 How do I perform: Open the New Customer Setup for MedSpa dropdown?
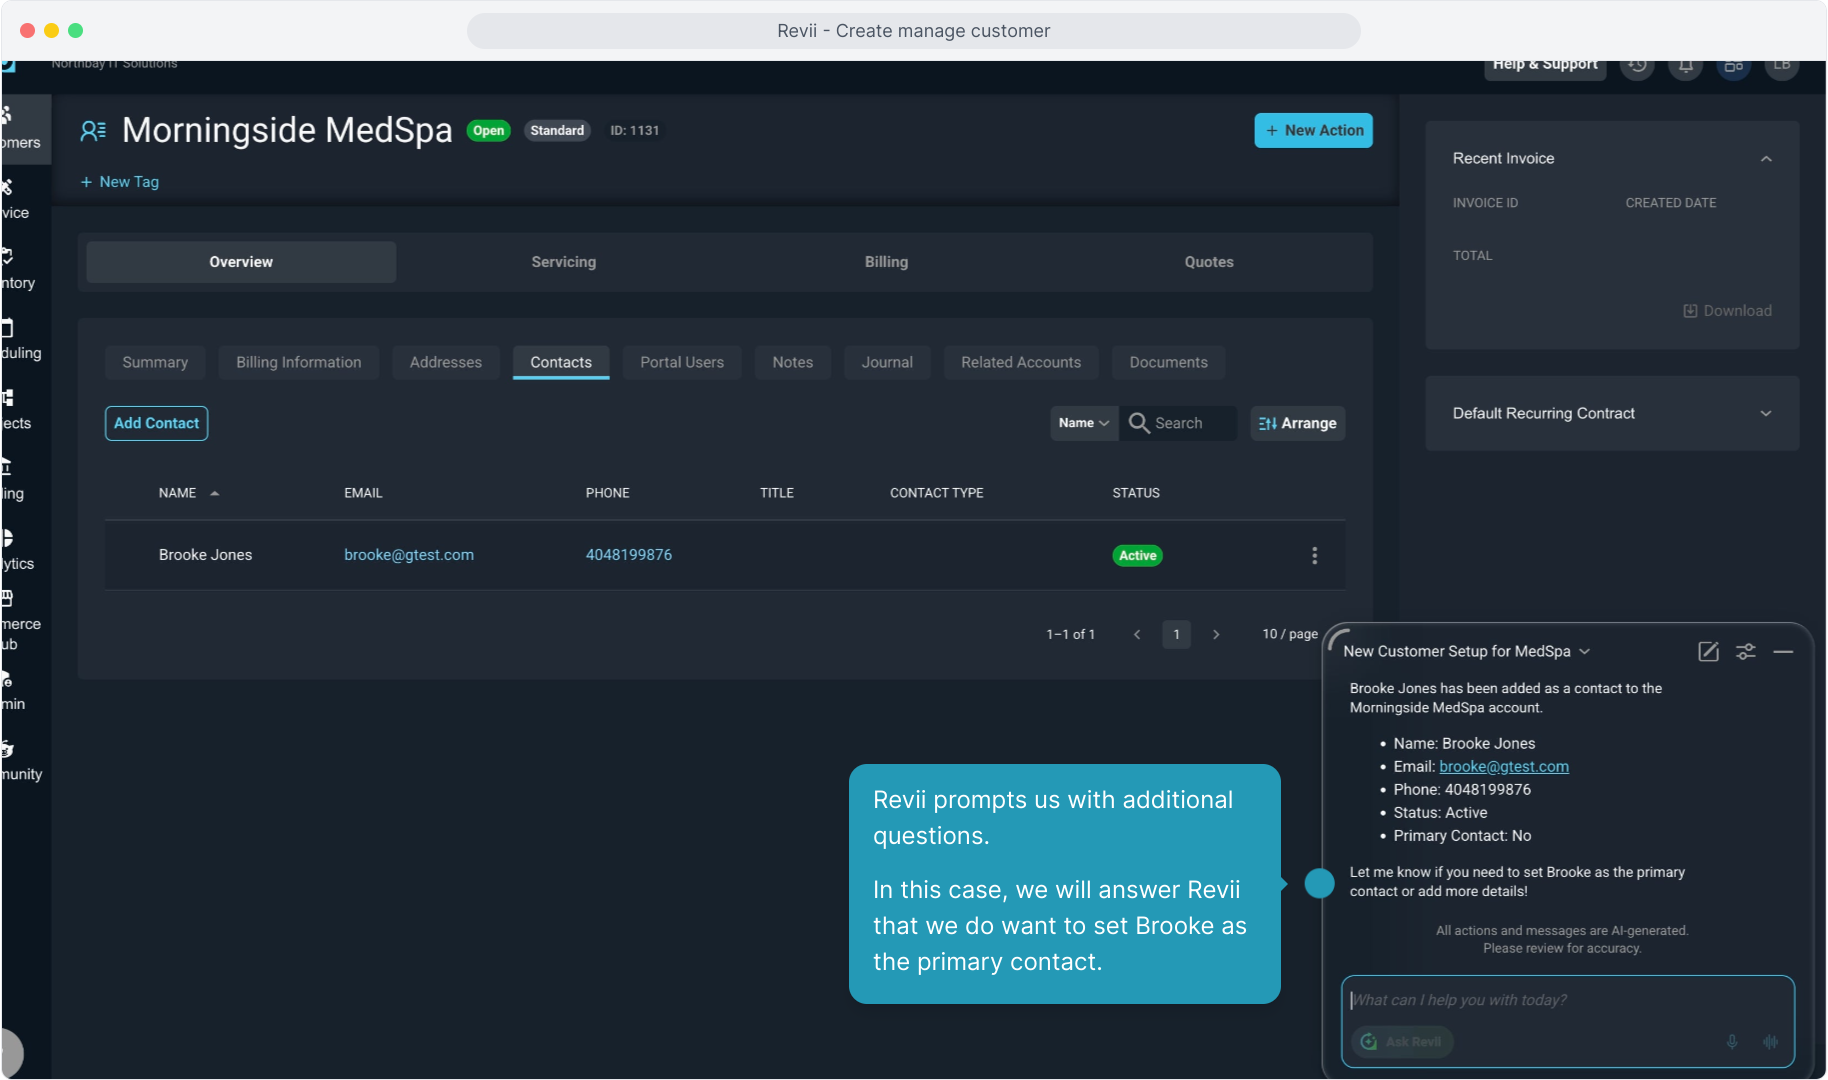click(x=1466, y=651)
